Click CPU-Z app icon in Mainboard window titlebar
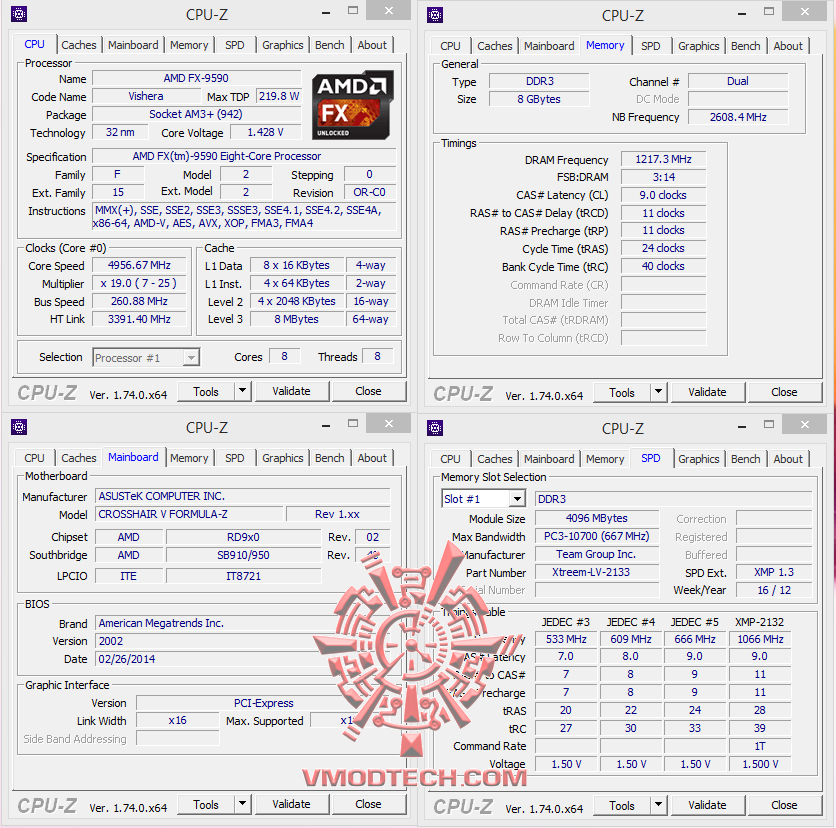This screenshot has width=836, height=828. tap(19, 427)
